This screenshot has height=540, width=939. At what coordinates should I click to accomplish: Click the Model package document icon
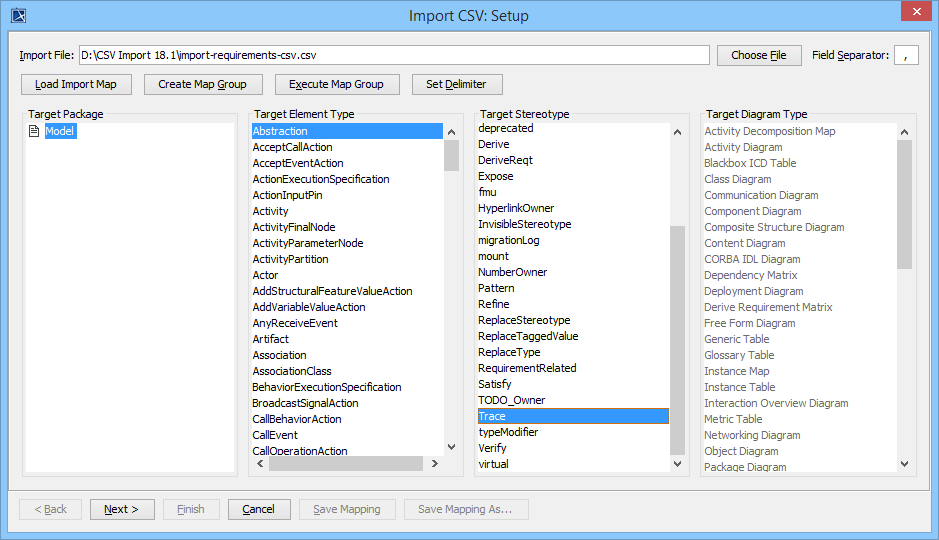tap(34, 131)
